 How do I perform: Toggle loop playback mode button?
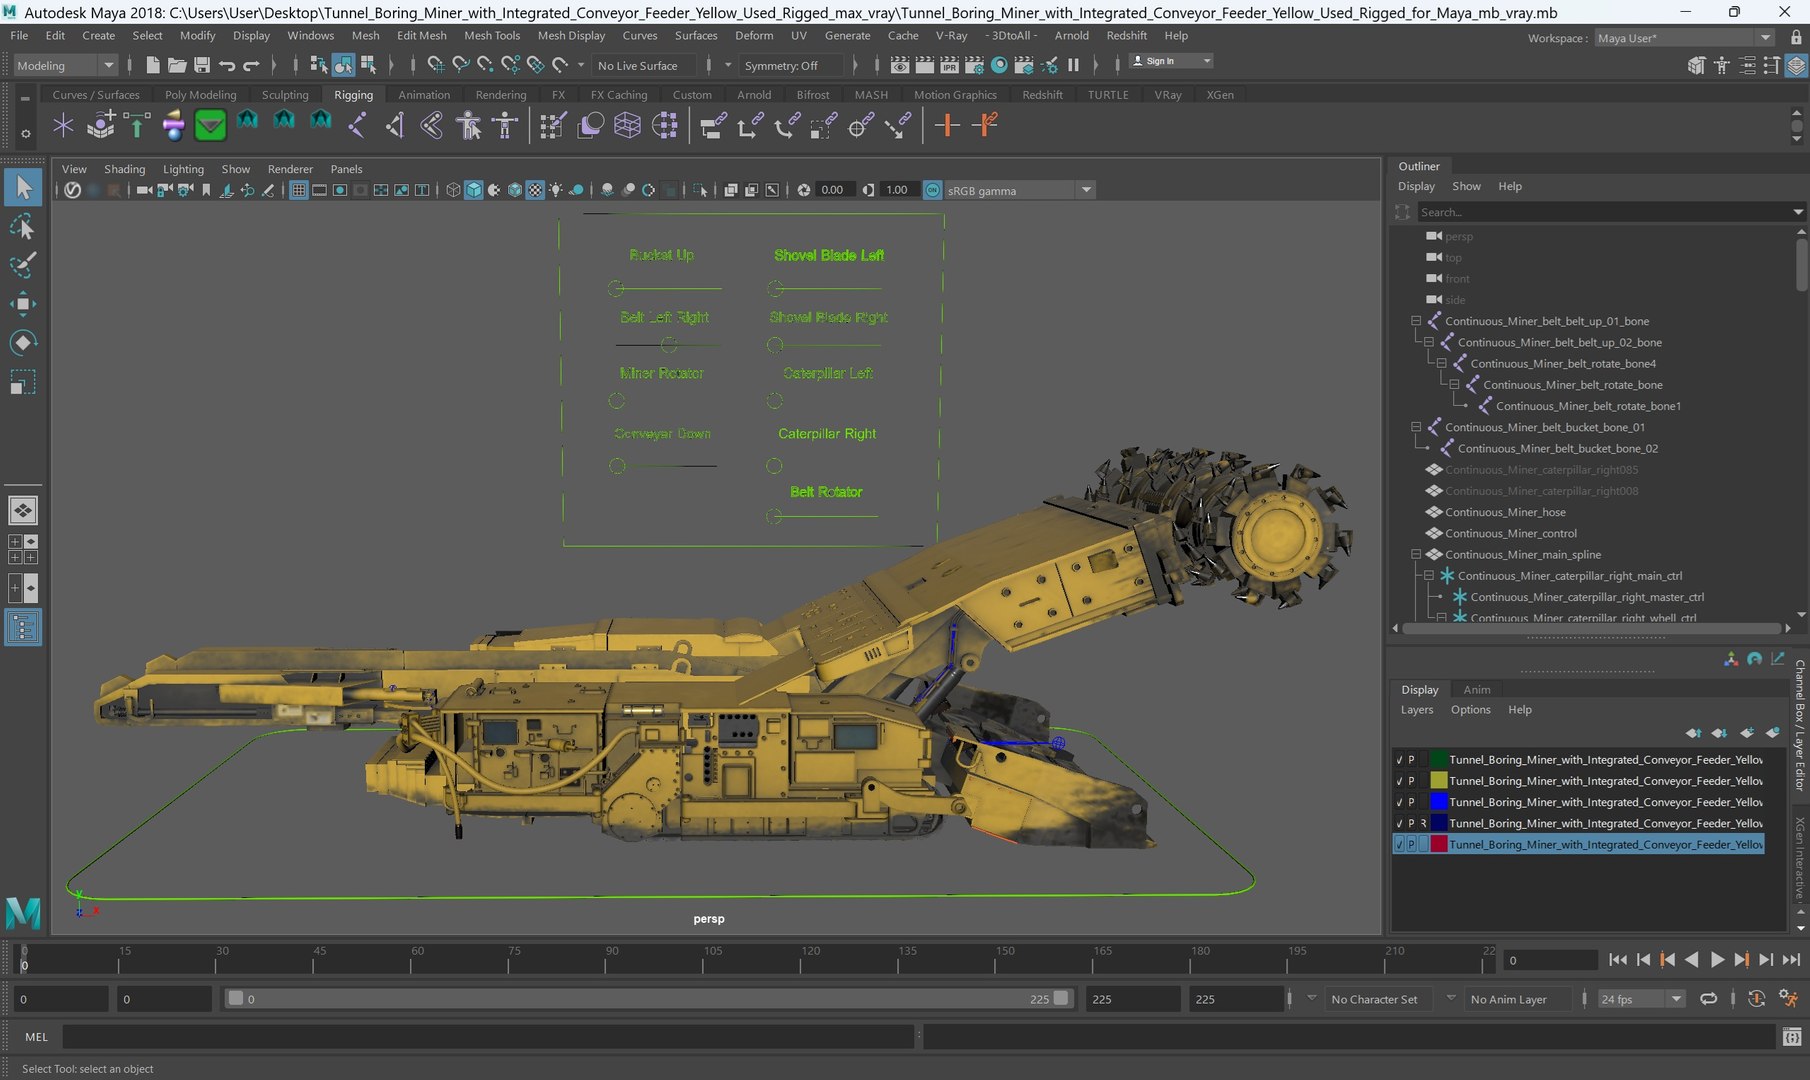[1708, 999]
